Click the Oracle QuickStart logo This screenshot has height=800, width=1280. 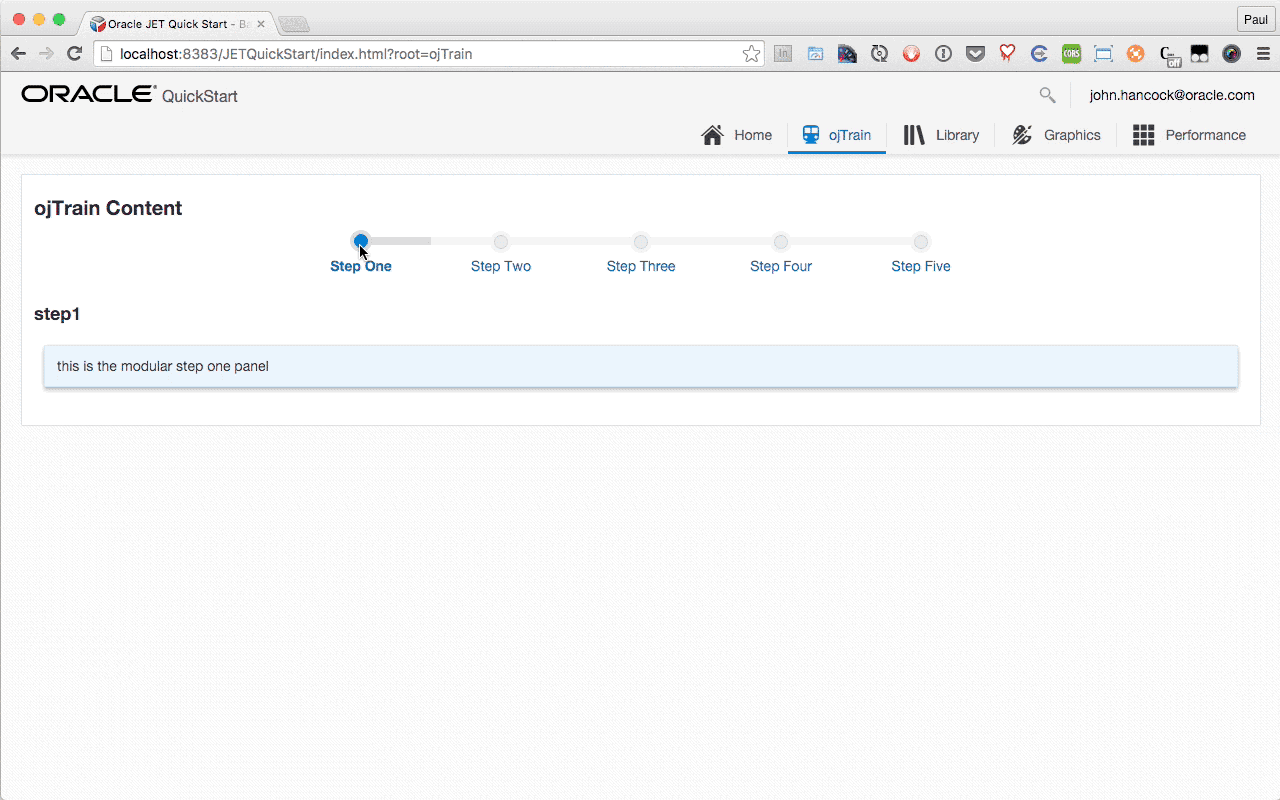click(129, 95)
